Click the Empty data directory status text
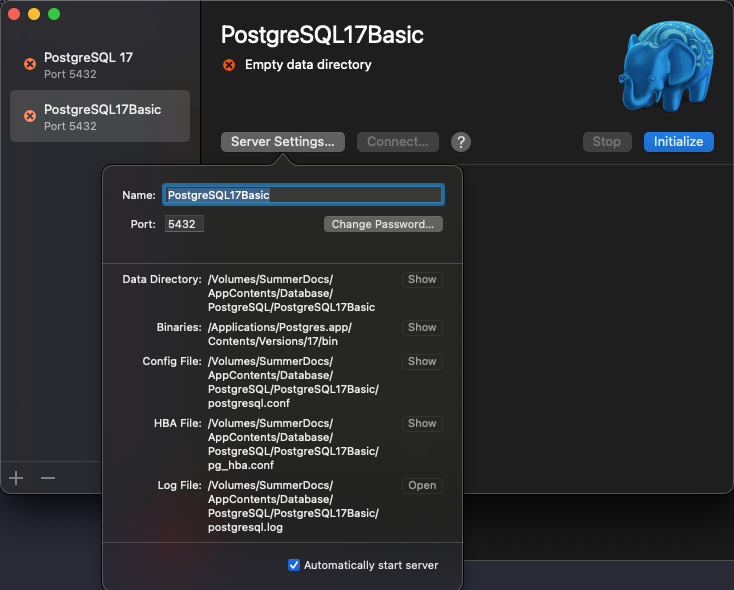This screenshot has height=590, width=734. click(x=308, y=65)
